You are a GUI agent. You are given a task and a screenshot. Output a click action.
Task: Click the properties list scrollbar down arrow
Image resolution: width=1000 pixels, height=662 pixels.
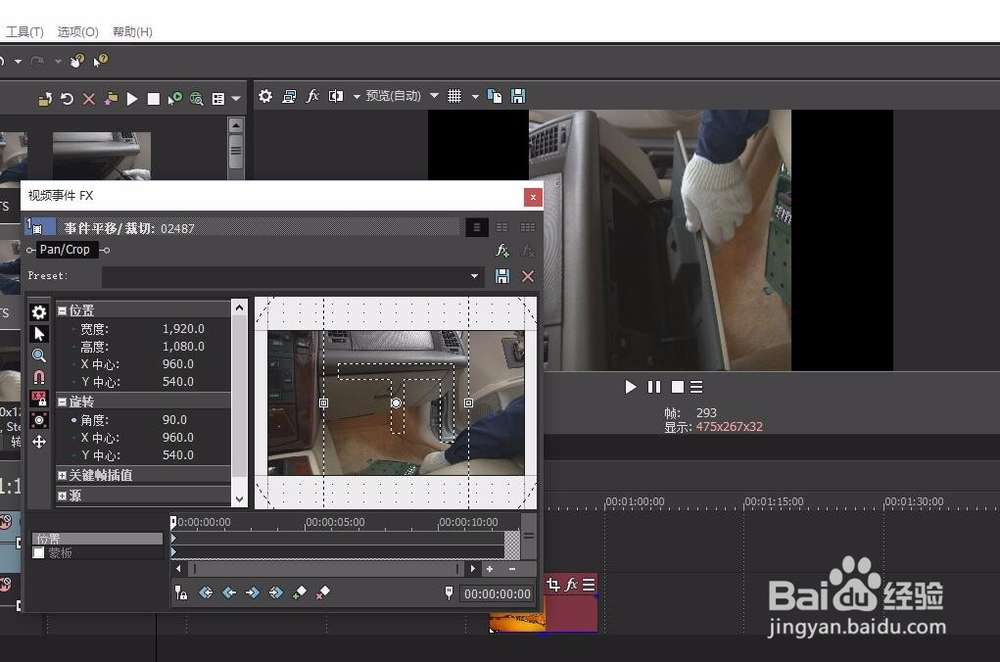(239, 499)
